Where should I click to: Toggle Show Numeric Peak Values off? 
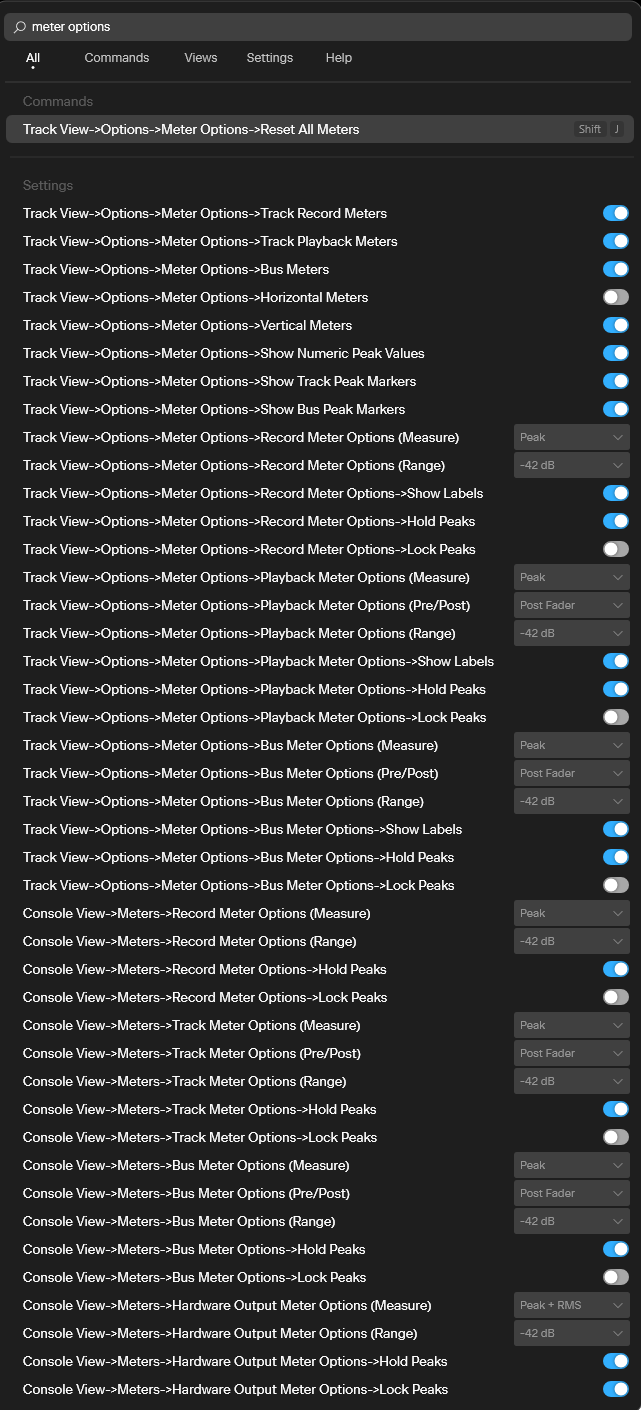coord(615,353)
